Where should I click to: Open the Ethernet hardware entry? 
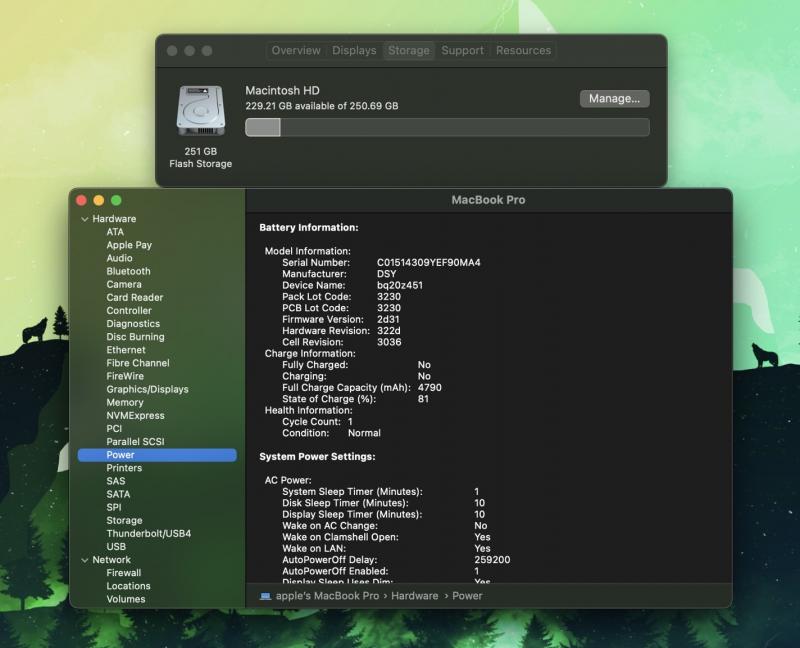click(x=126, y=350)
